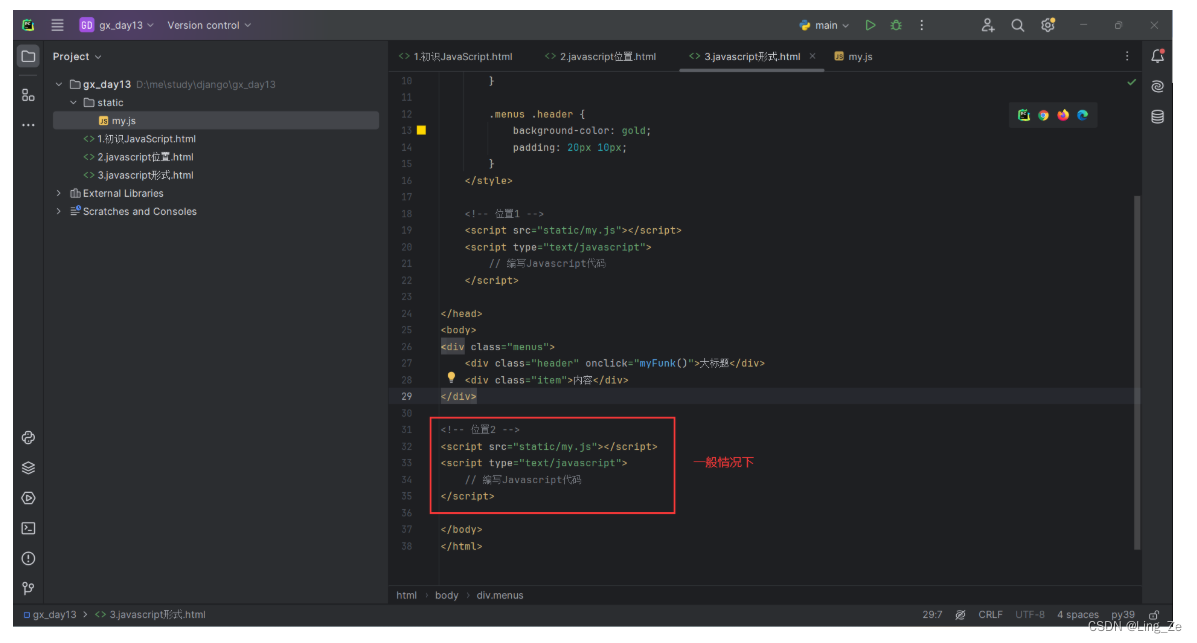Close the 3.javascript形式.html tab
This screenshot has height=643, width=1197.
(x=812, y=56)
